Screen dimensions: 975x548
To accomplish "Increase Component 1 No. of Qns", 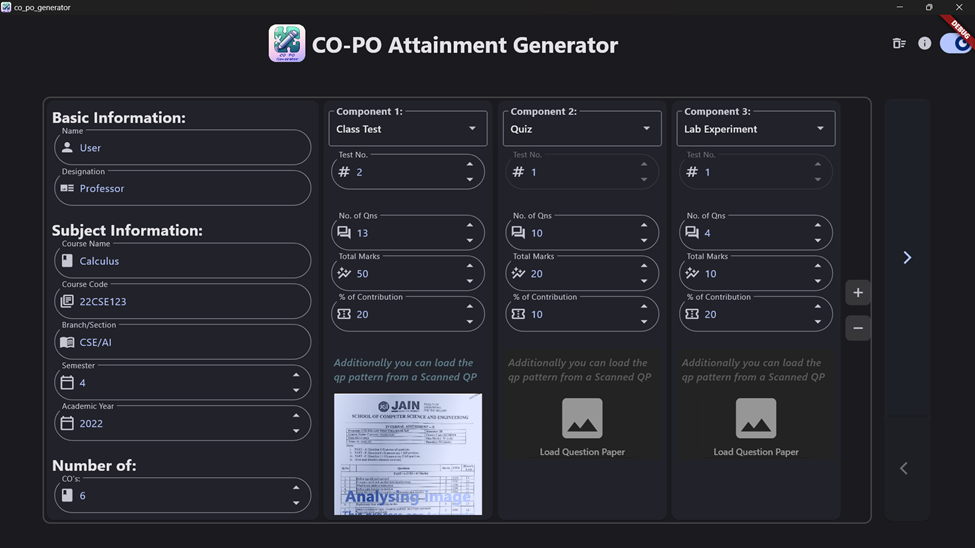I will [x=469, y=225].
